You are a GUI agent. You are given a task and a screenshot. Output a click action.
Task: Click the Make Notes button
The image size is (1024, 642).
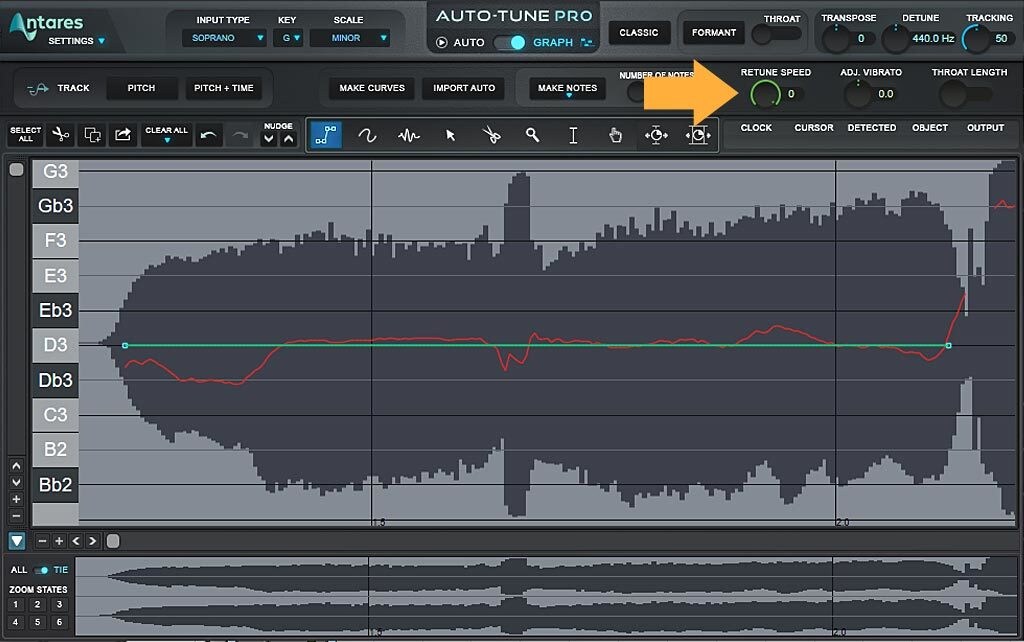[x=568, y=89]
